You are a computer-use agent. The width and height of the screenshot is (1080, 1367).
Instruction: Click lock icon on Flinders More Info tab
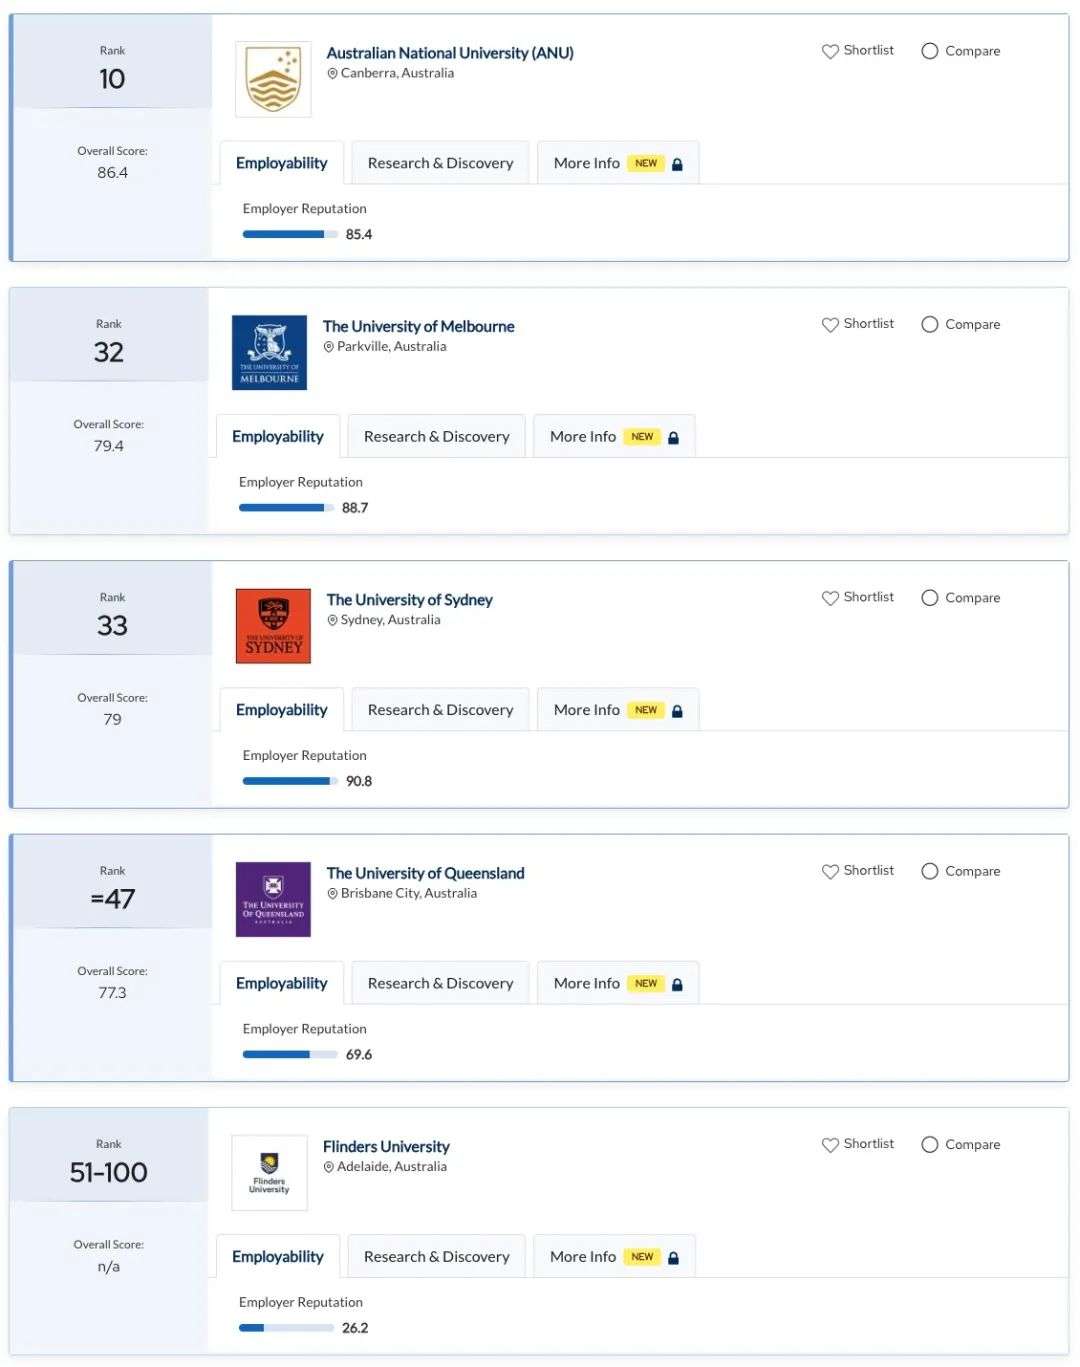pyautogui.click(x=673, y=1257)
